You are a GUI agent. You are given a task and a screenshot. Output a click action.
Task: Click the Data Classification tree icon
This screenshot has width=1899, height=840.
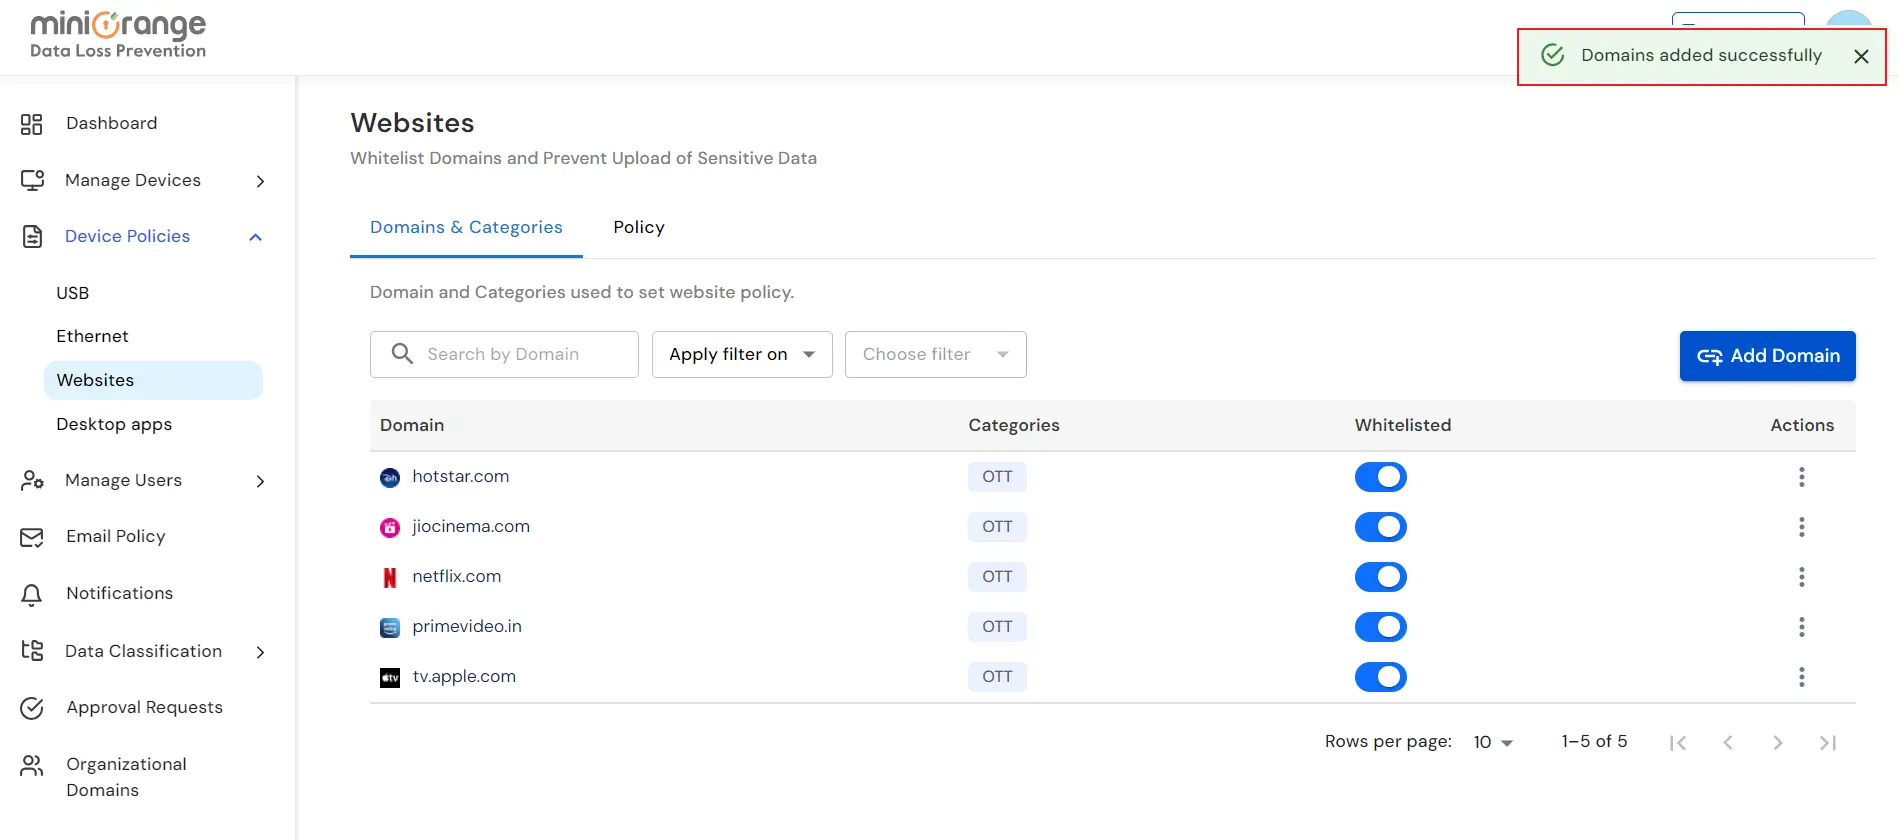click(32, 651)
